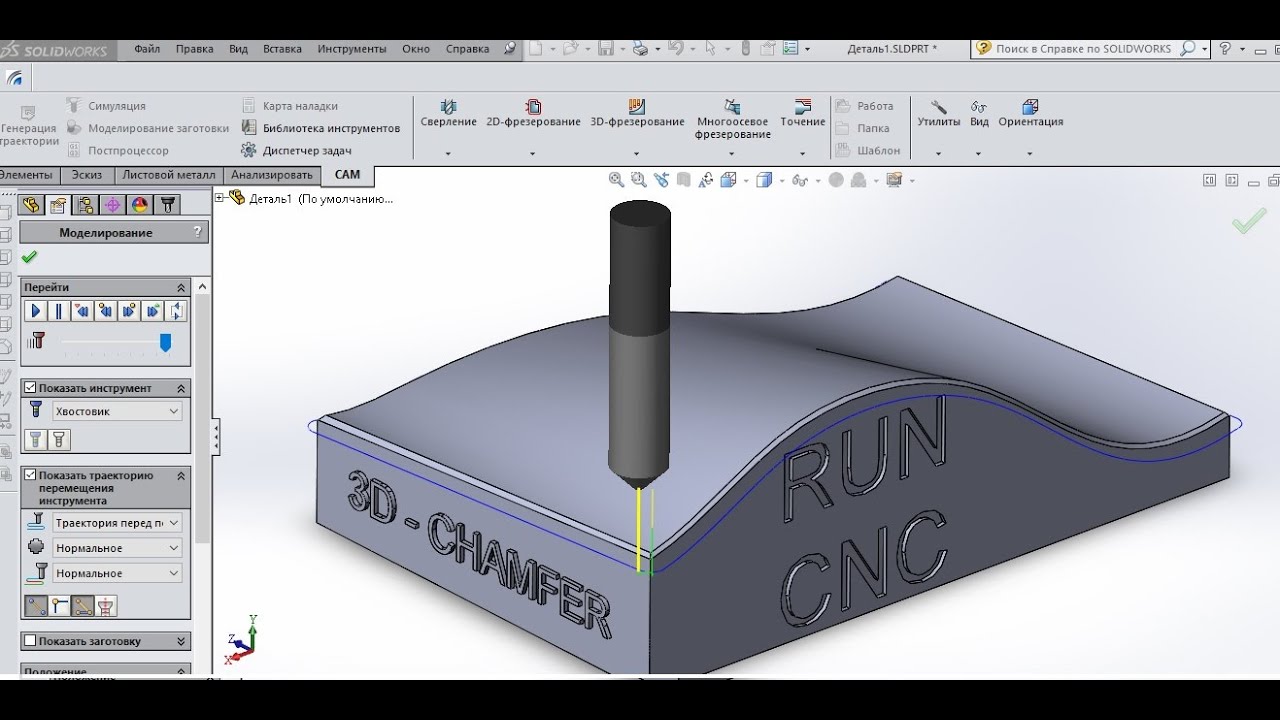Click the Работа button

pyautogui.click(x=865, y=106)
